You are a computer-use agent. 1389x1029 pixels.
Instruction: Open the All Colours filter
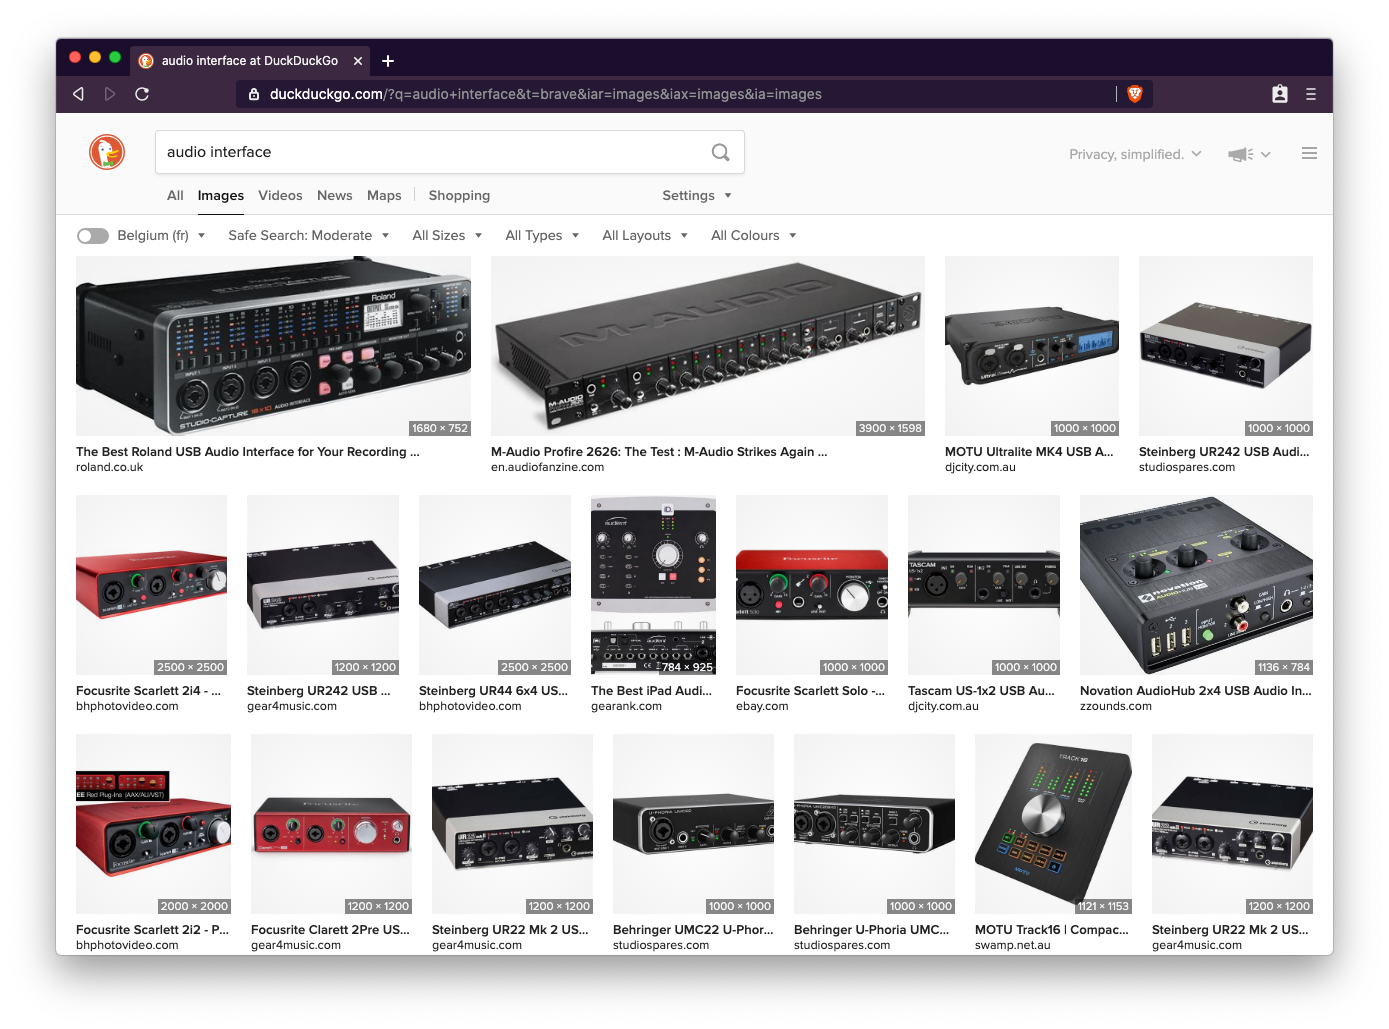click(x=754, y=236)
